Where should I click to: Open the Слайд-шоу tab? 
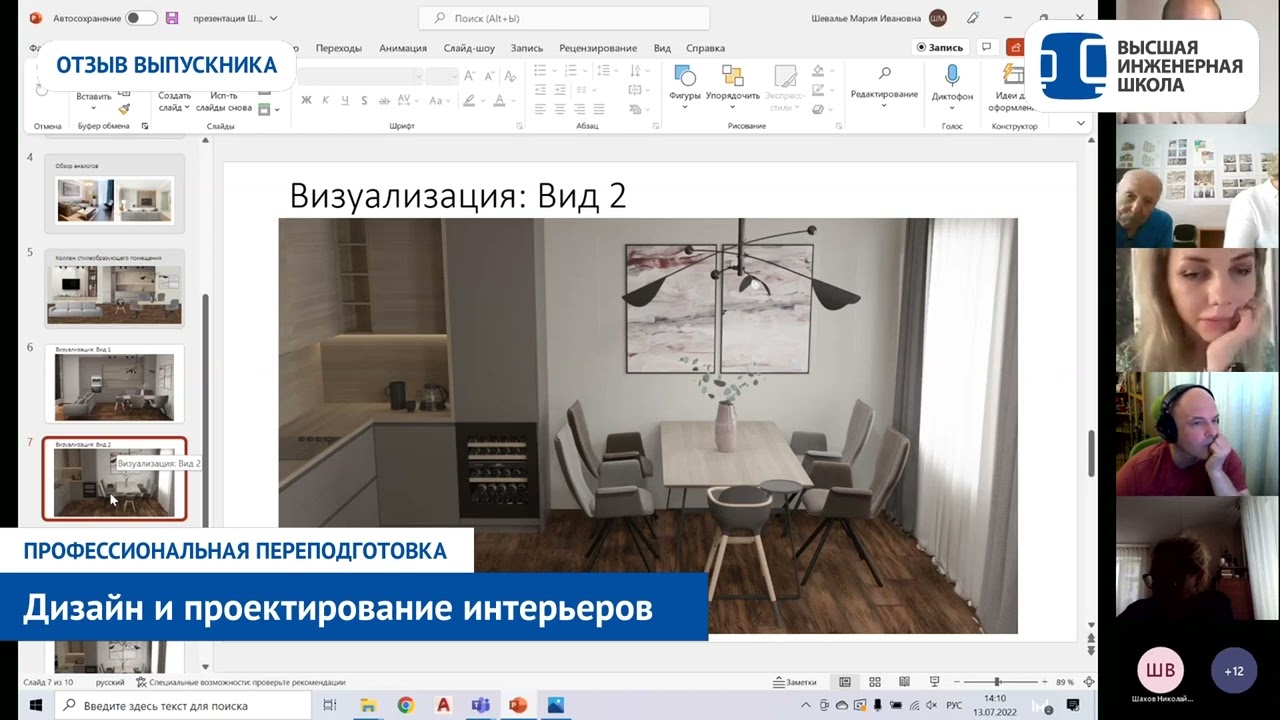(469, 48)
